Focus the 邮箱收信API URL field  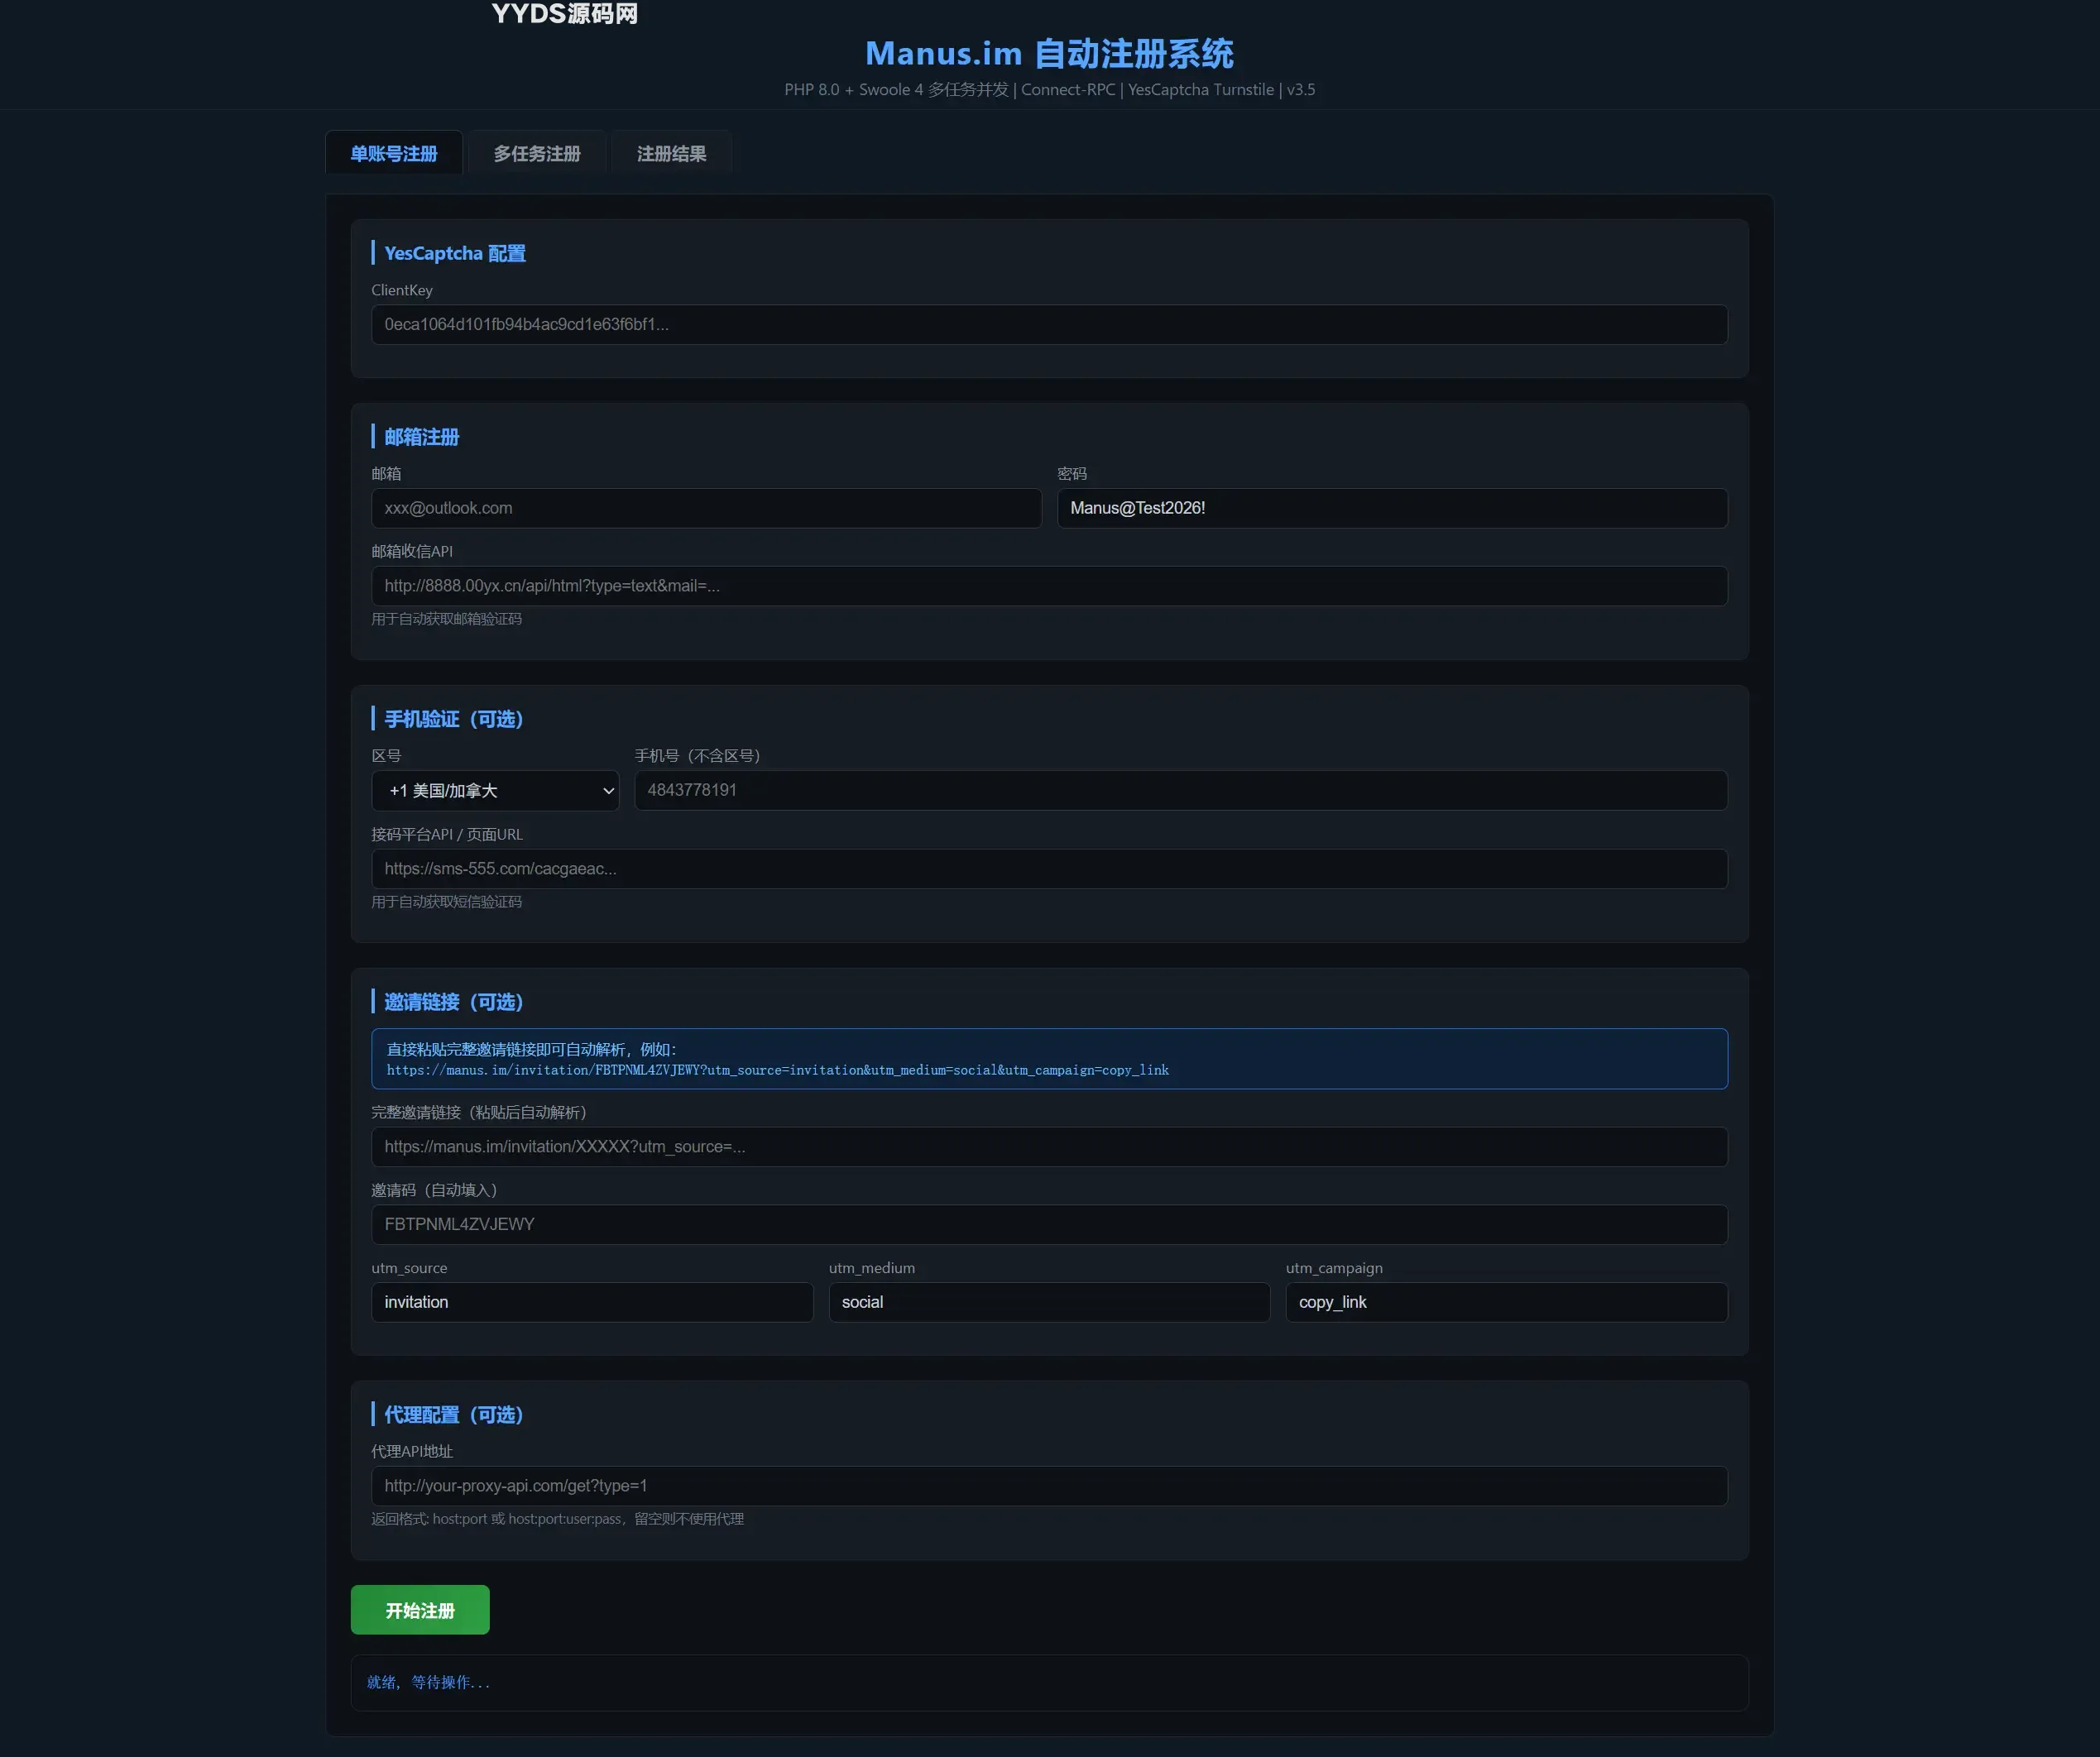point(1049,586)
